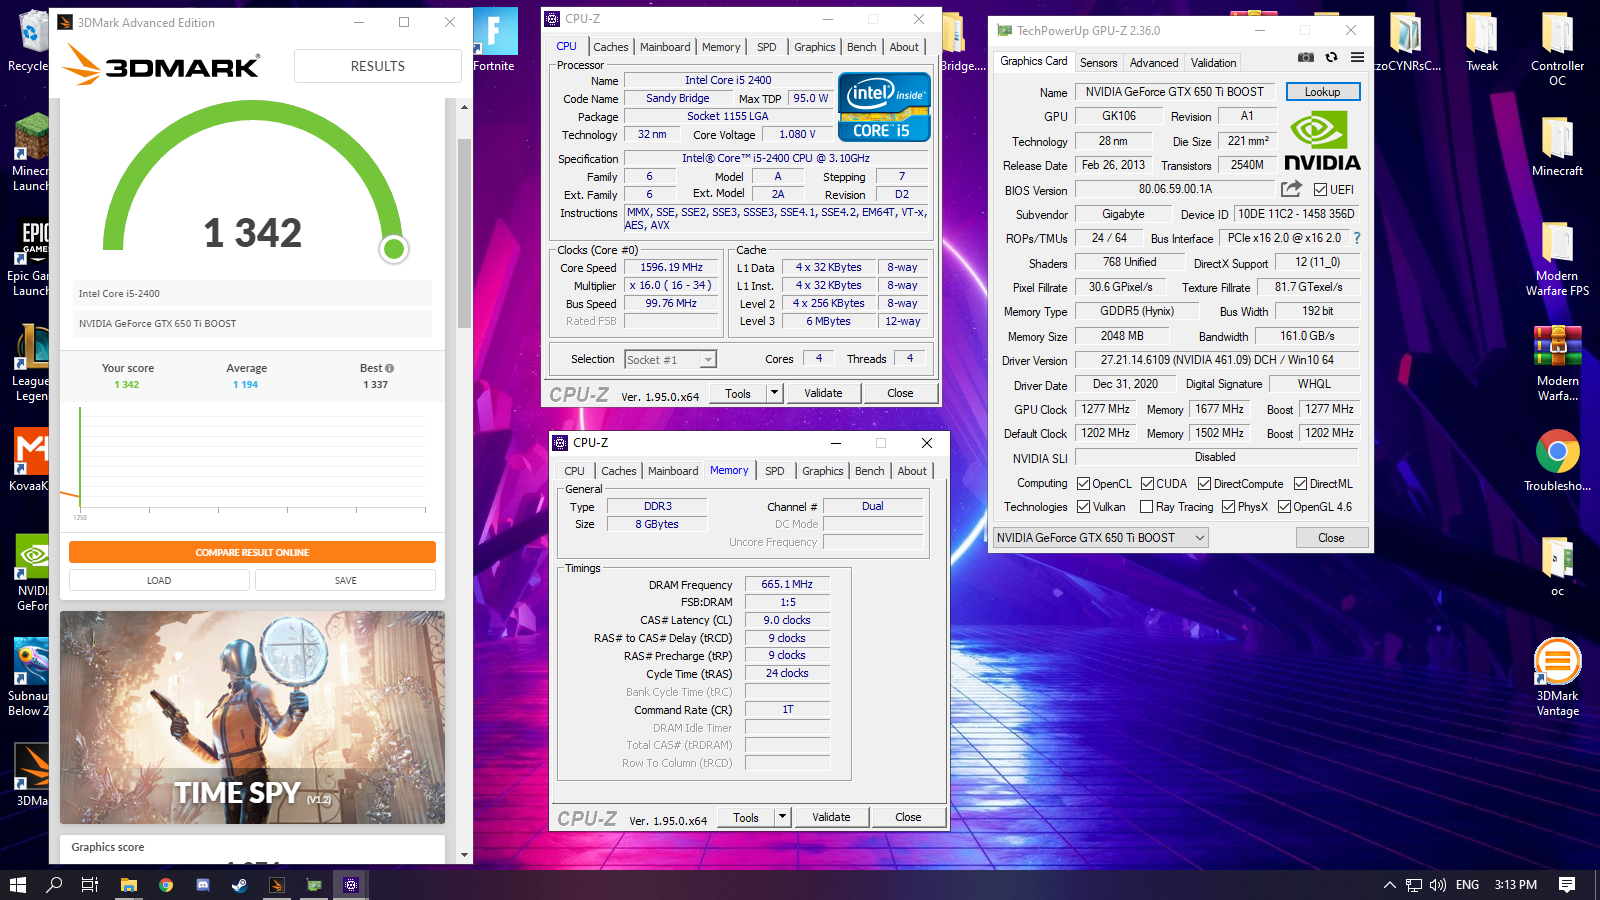Open the Troubleshoo... Chrome shortcut

tap(1557, 461)
